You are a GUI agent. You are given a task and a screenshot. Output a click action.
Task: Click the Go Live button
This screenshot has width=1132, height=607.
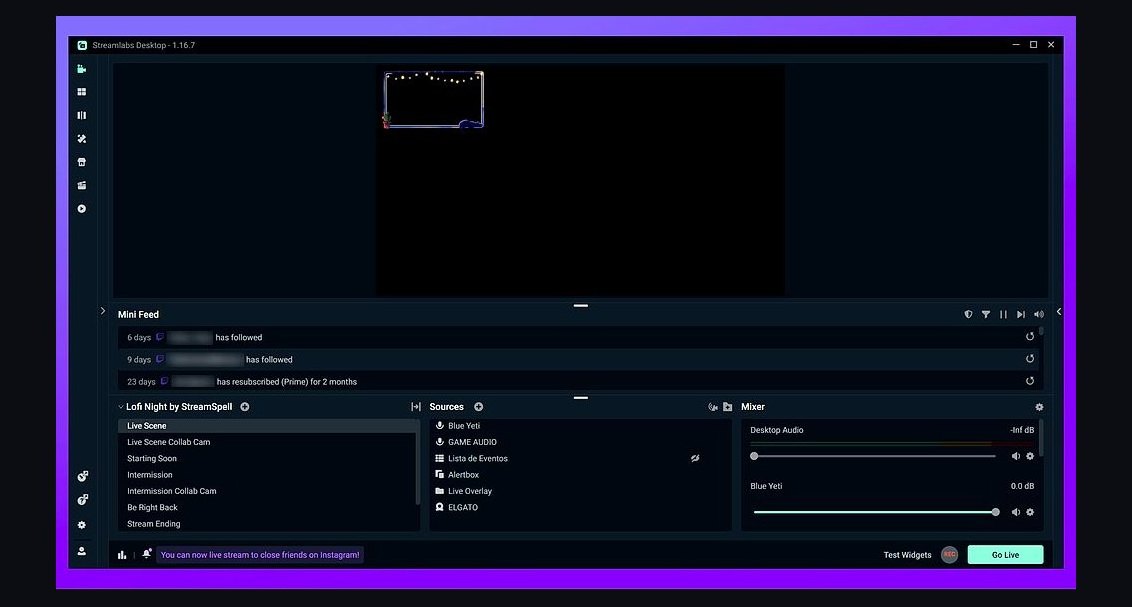pyautogui.click(x=1005, y=554)
